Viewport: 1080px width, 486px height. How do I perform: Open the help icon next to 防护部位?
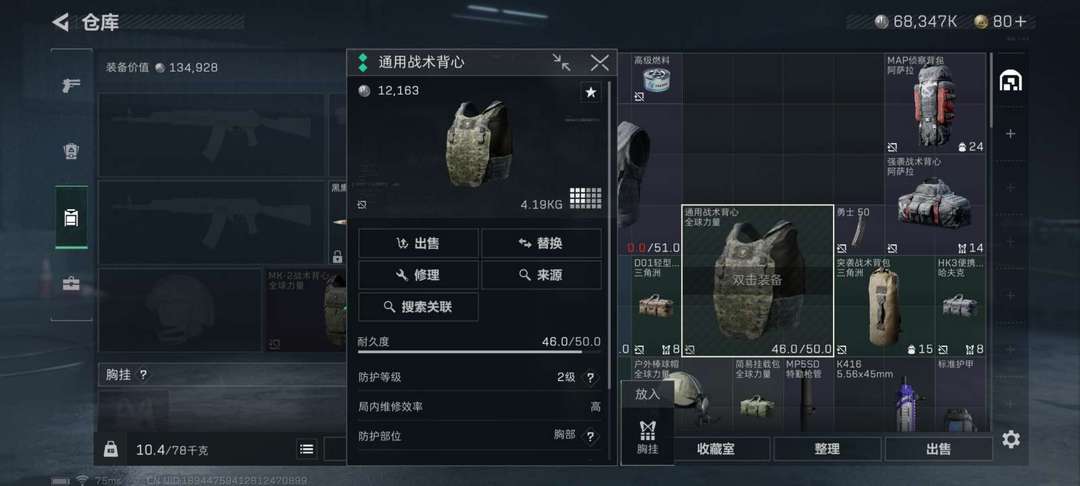(x=590, y=436)
